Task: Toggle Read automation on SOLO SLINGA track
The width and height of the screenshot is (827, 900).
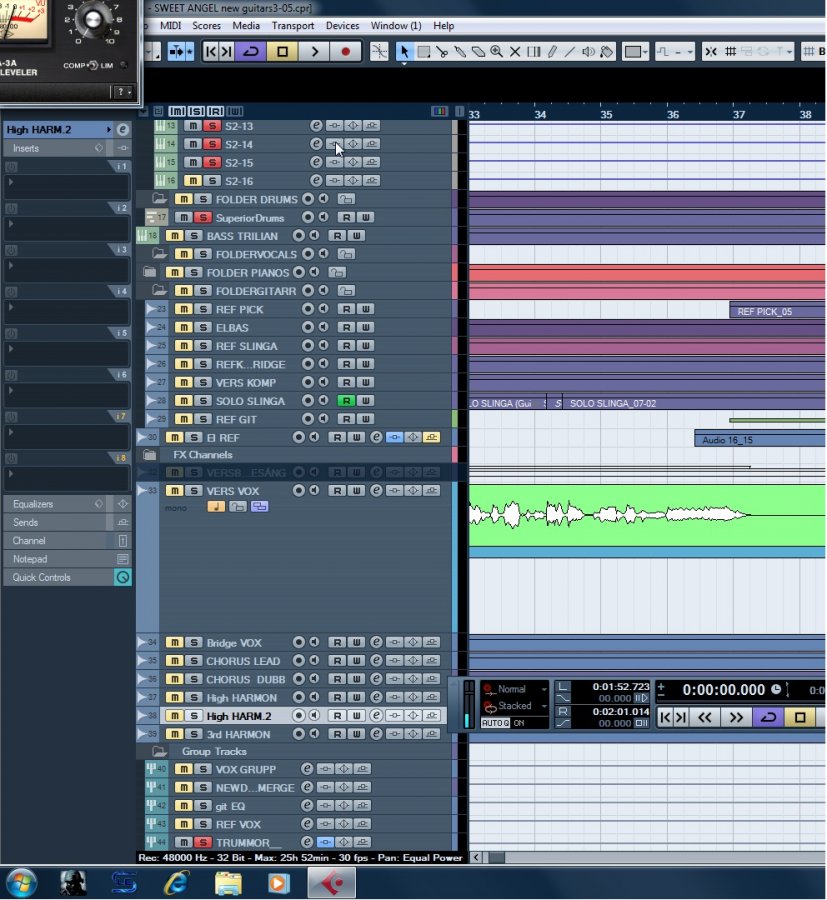Action: (x=345, y=401)
